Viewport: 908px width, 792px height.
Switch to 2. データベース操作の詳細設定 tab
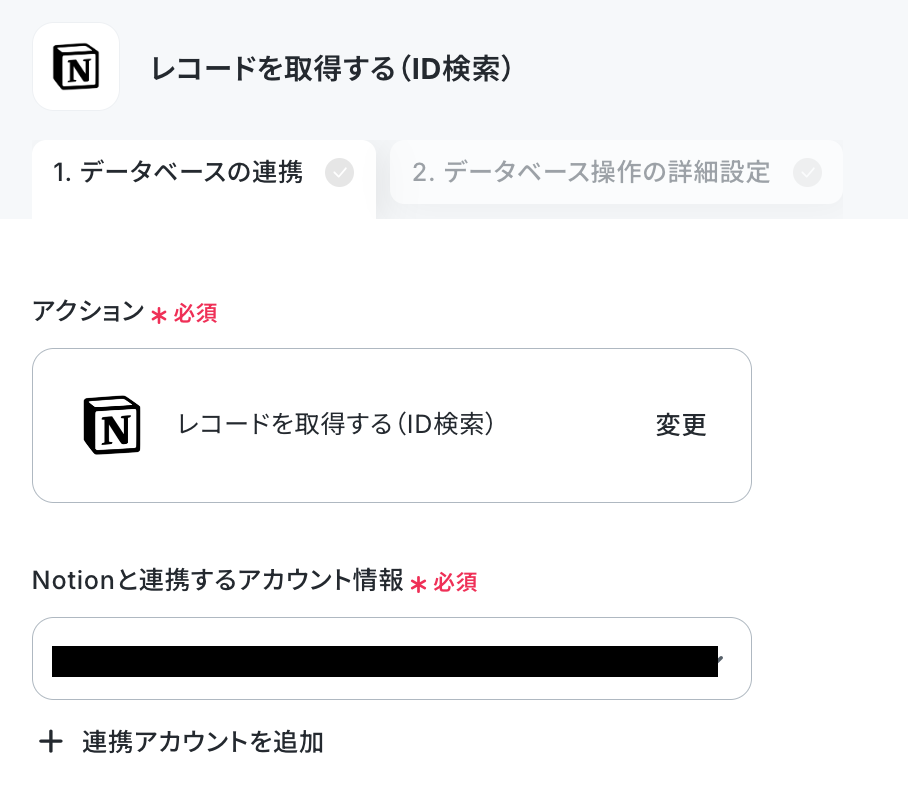tap(616, 172)
